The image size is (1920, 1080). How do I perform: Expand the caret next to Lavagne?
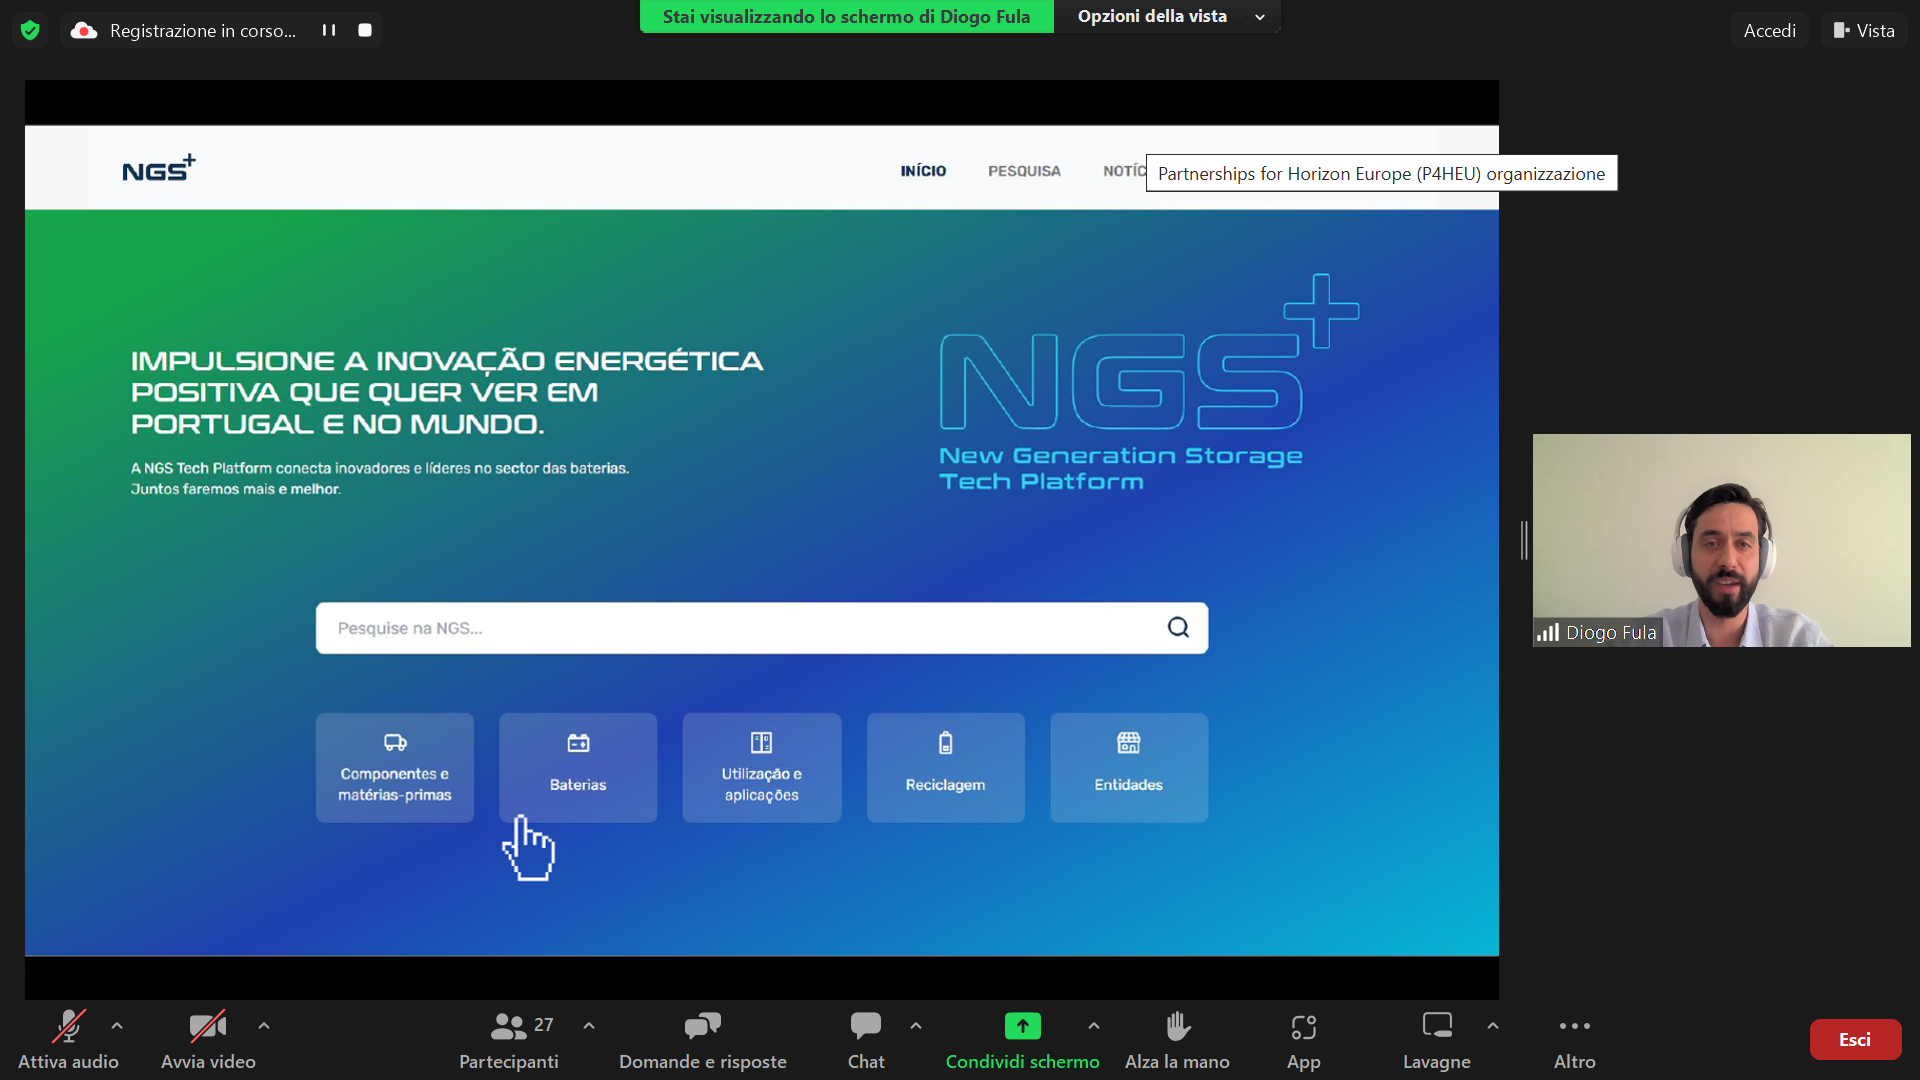click(x=1493, y=1026)
